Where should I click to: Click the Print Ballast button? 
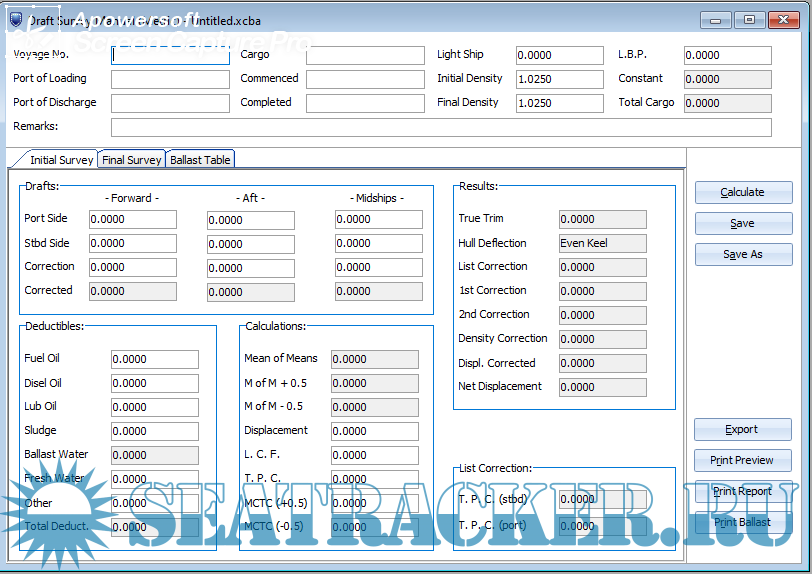742,522
